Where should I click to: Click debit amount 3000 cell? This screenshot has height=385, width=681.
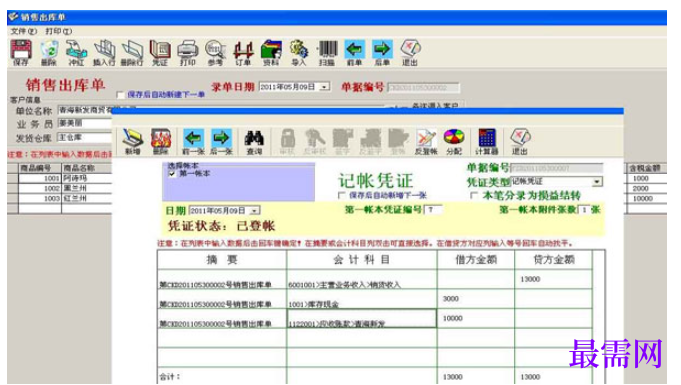(476, 299)
